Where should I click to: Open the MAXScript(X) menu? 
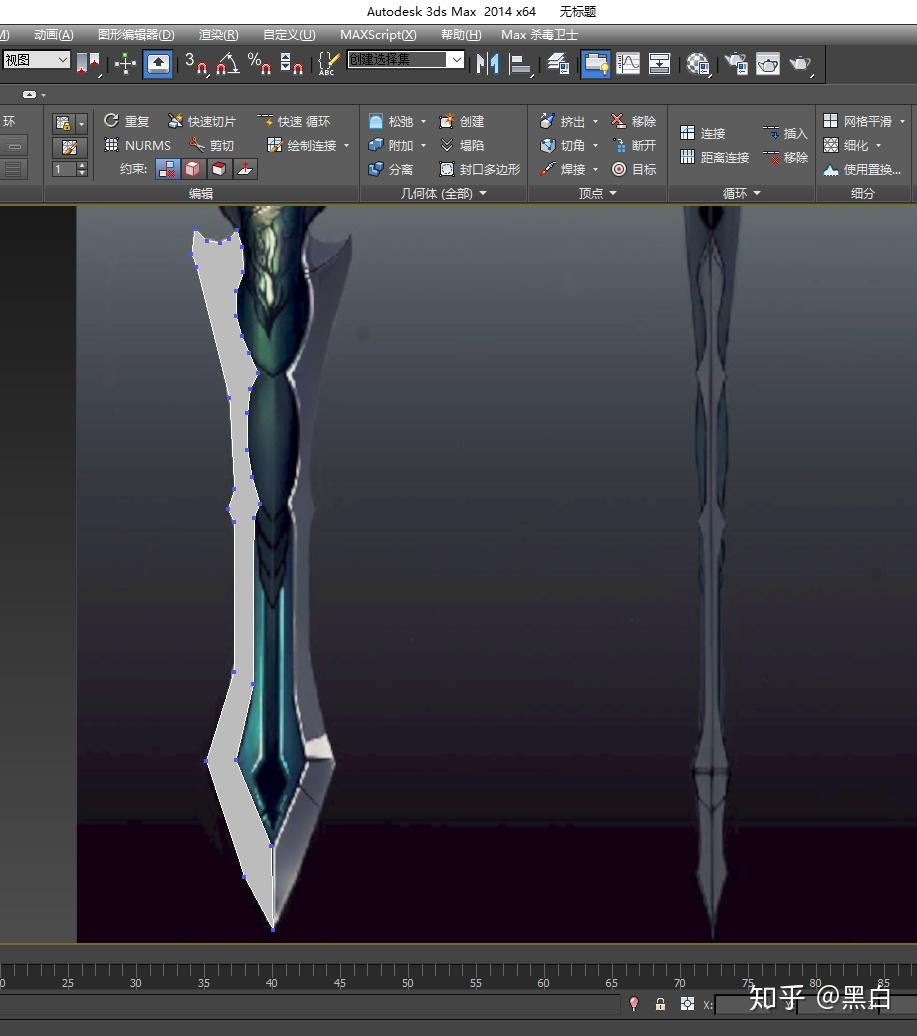coord(379,34)
